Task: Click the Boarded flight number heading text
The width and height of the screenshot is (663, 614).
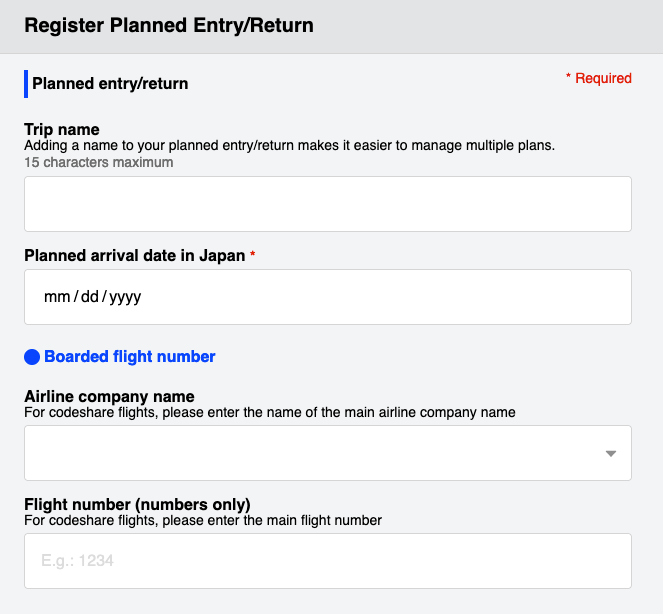Action: coord(130,356)
